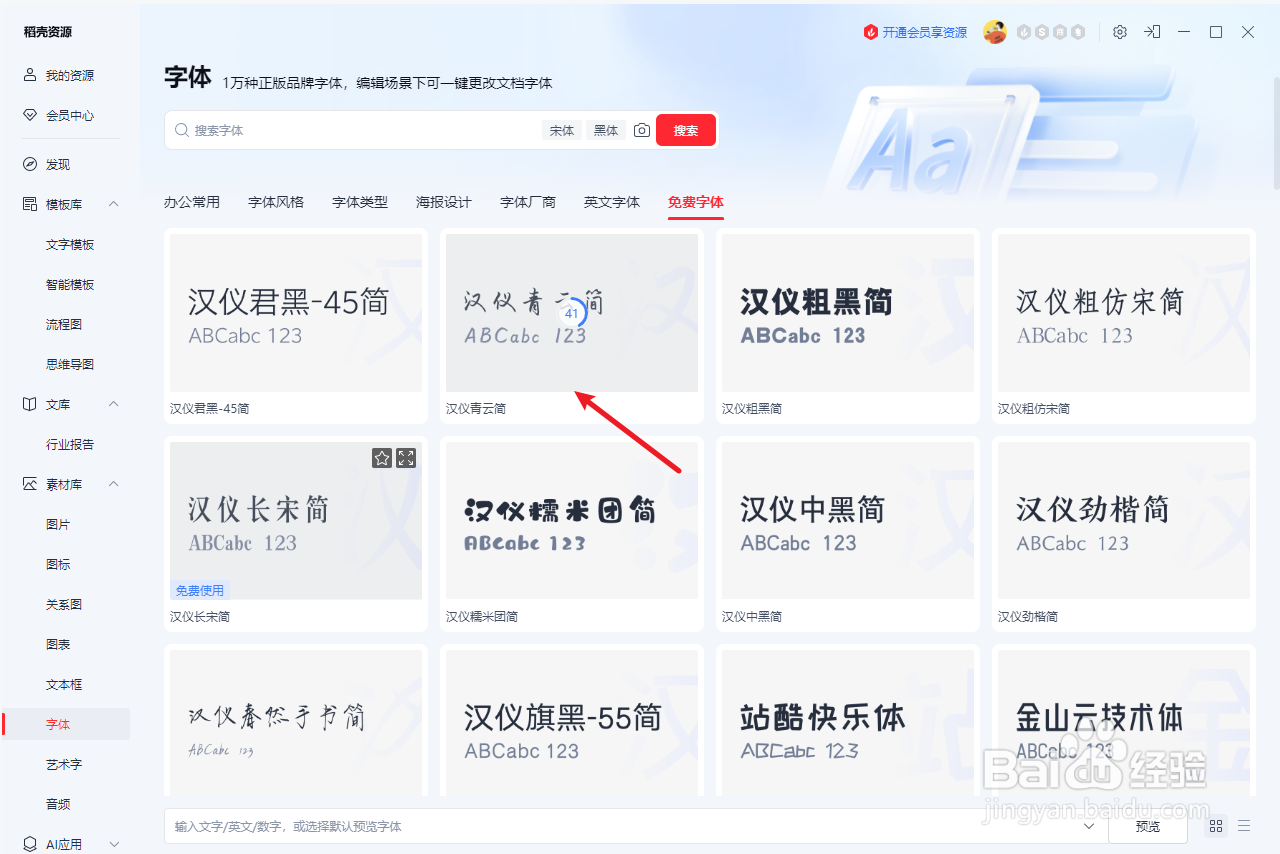Click the 模板库 sidebar icon
The height and width of the screenshot is (854, 1280).
[x=30, y=204]
